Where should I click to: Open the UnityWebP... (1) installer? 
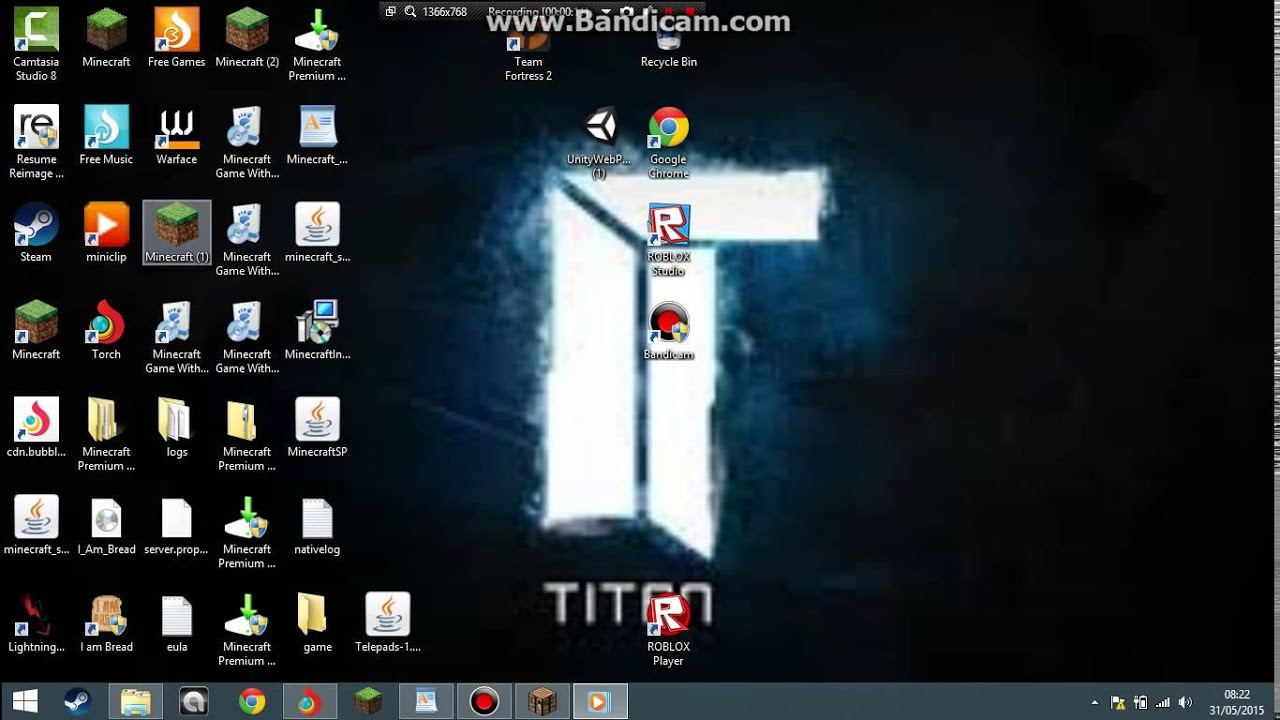pos(599,143)
